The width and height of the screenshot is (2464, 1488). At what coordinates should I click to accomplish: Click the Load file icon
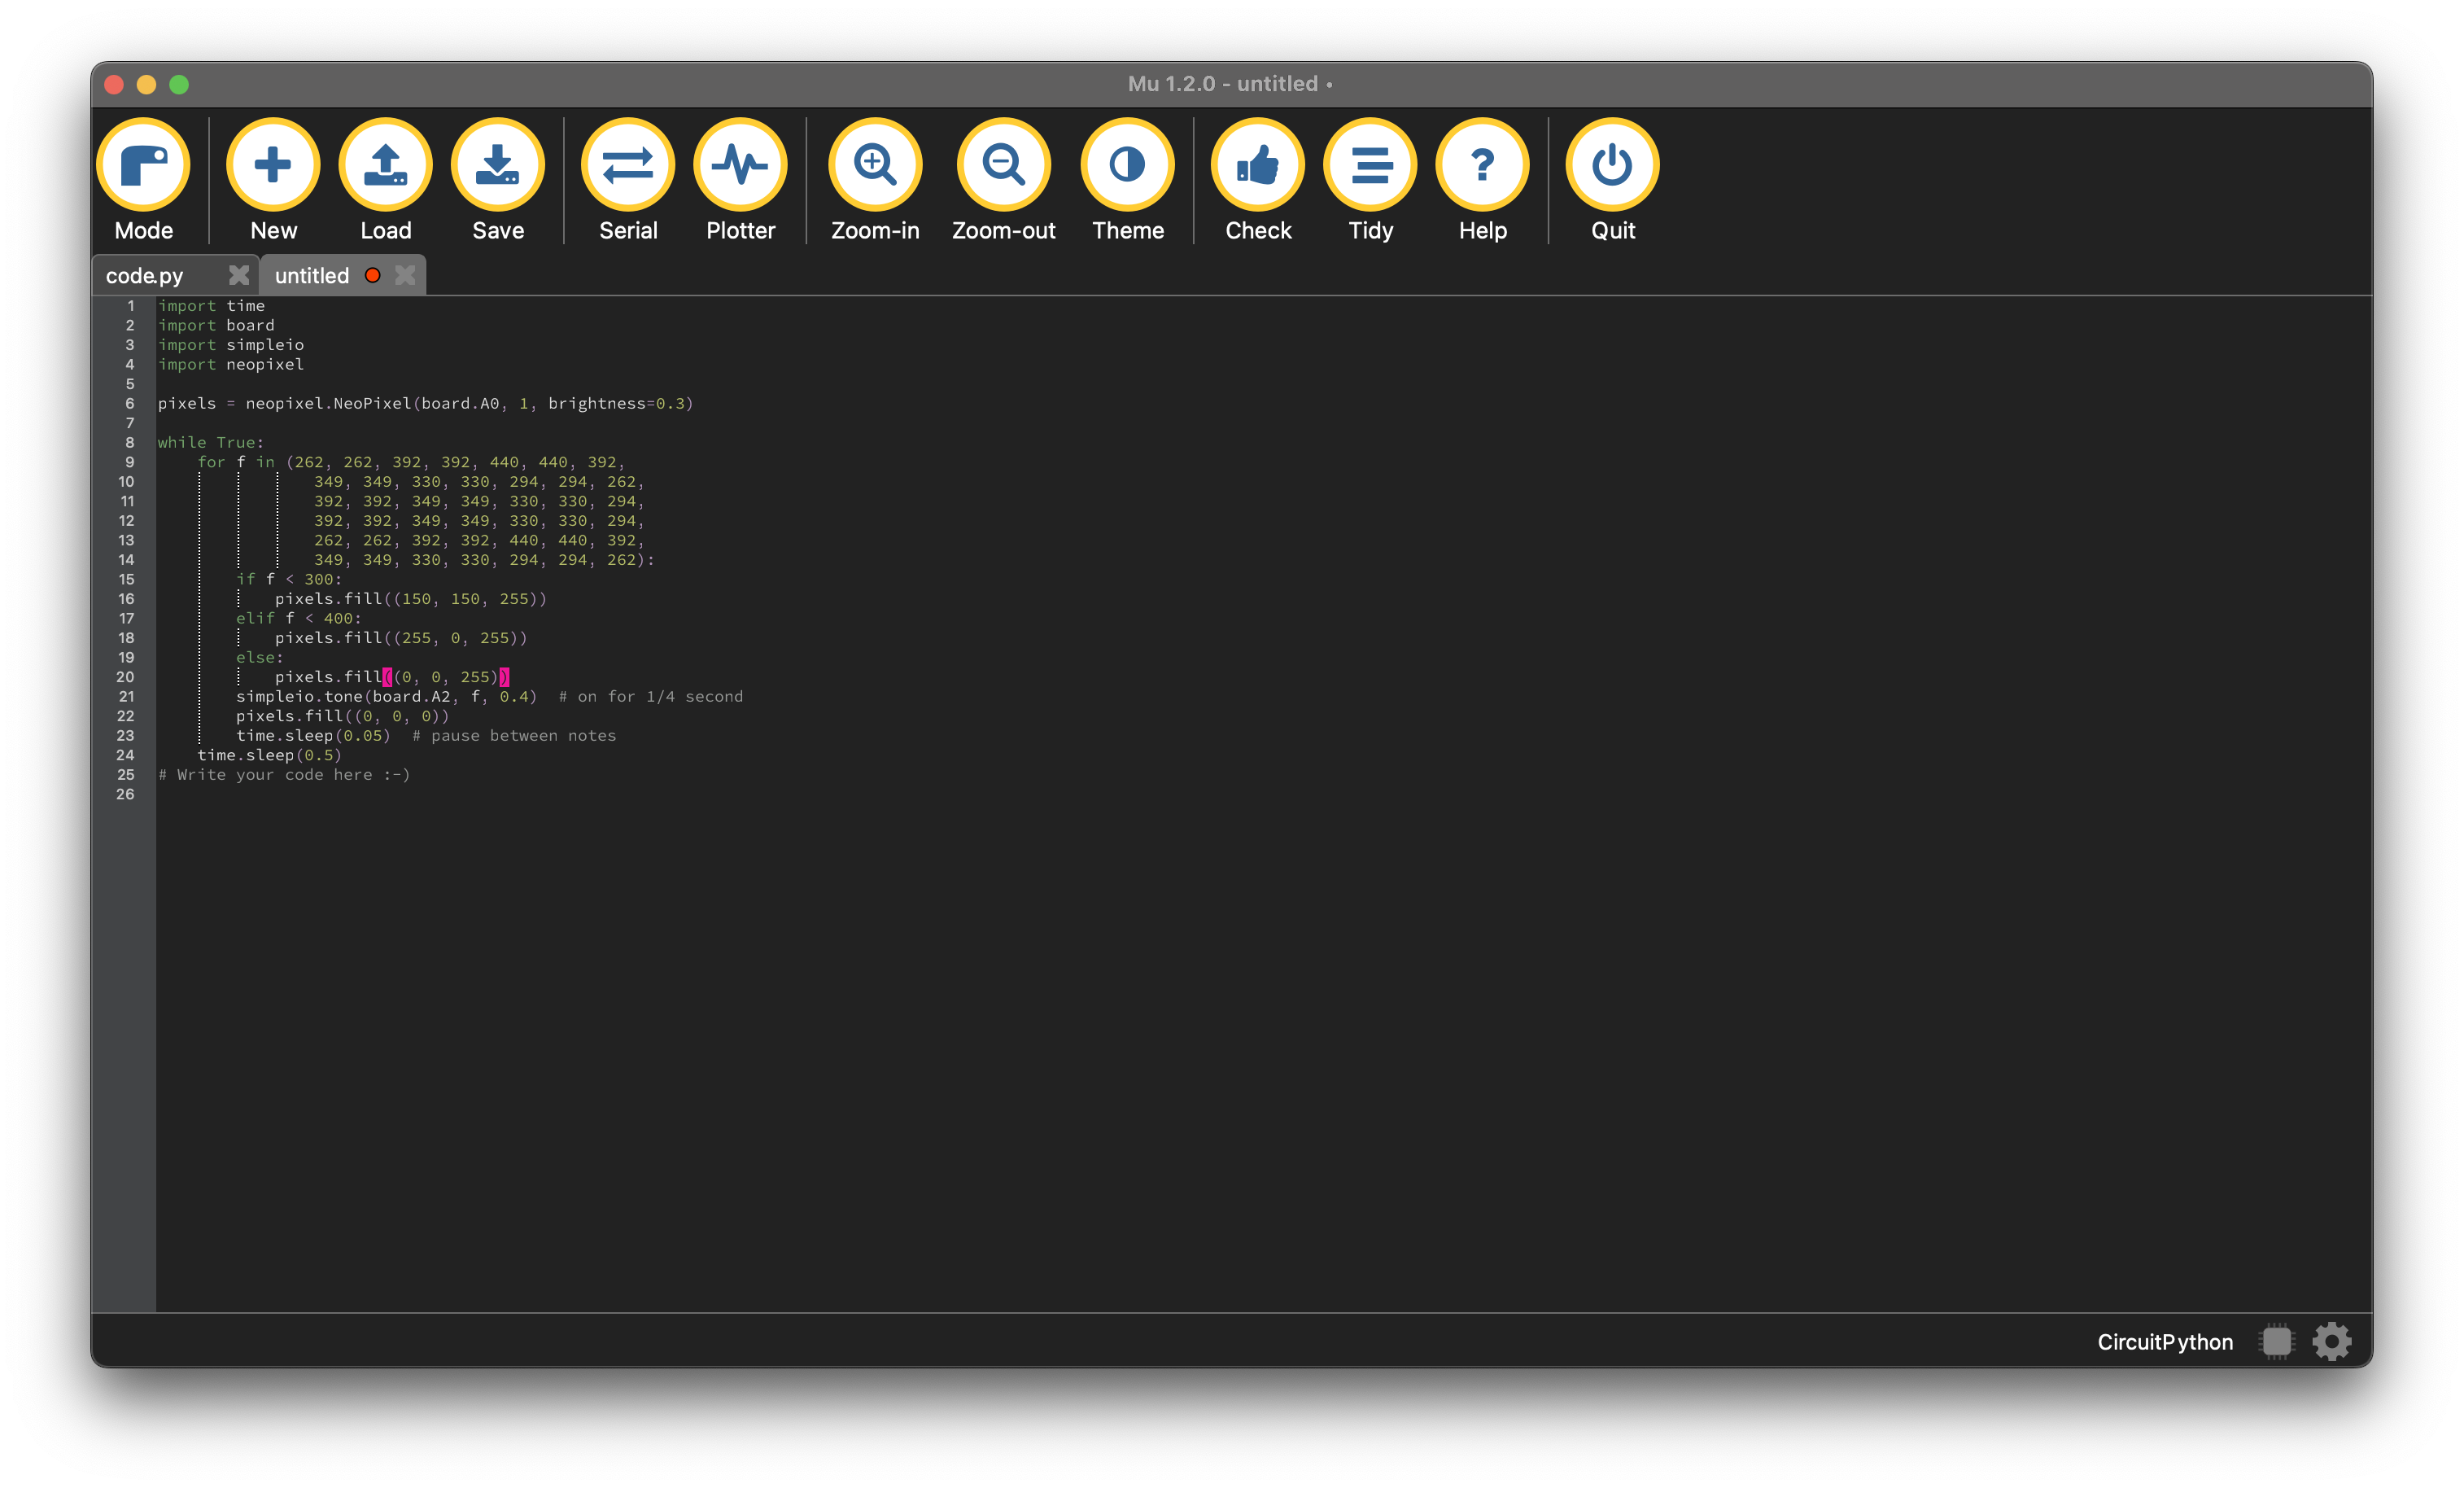385,166
